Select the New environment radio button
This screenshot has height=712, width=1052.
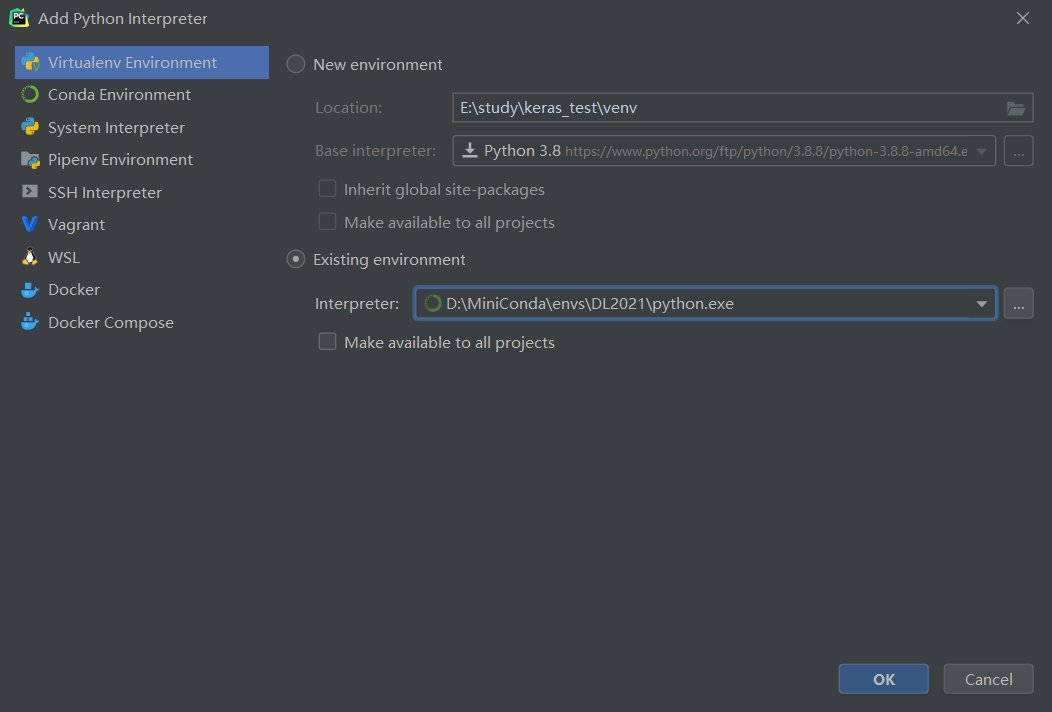pos(296,64)
